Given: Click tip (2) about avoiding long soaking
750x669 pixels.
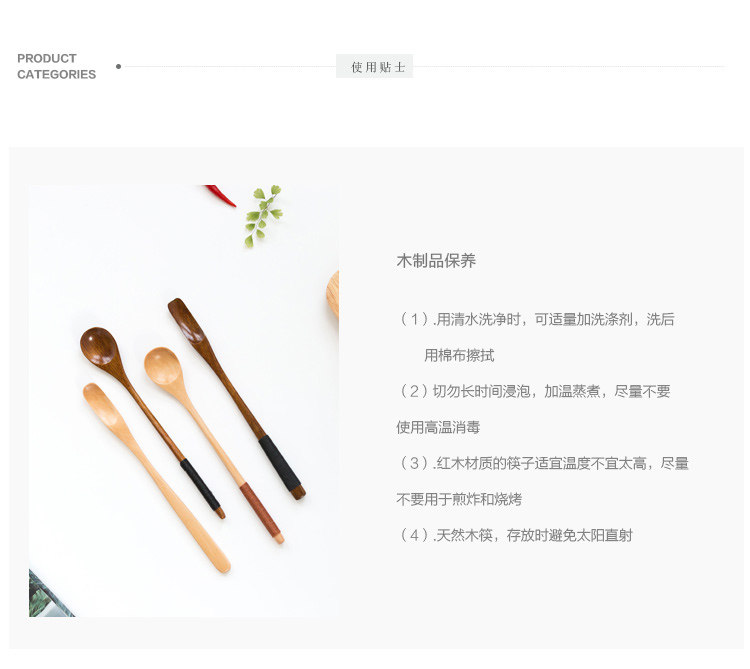Looking at the screenshot, I should click(534, 391).
